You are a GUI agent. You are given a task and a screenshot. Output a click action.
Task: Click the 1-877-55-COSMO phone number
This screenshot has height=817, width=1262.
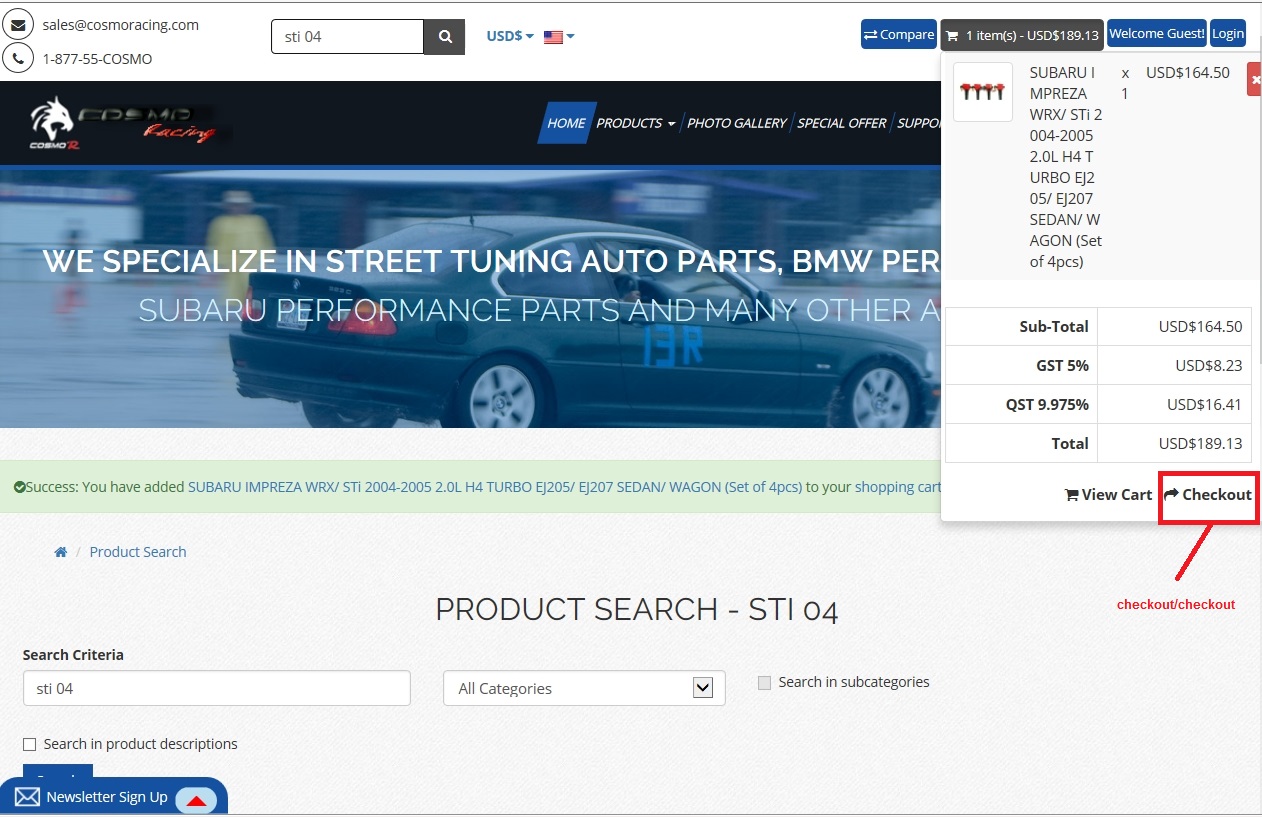click(97, 59)
